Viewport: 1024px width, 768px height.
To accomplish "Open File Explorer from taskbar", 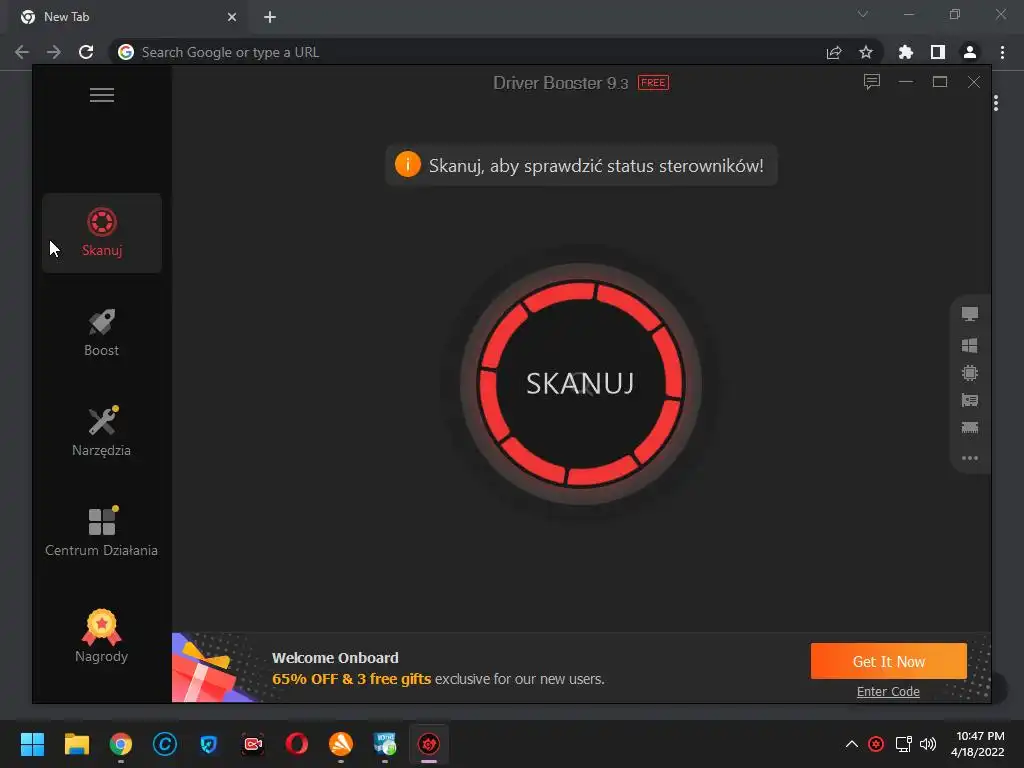I will (76, 744).
